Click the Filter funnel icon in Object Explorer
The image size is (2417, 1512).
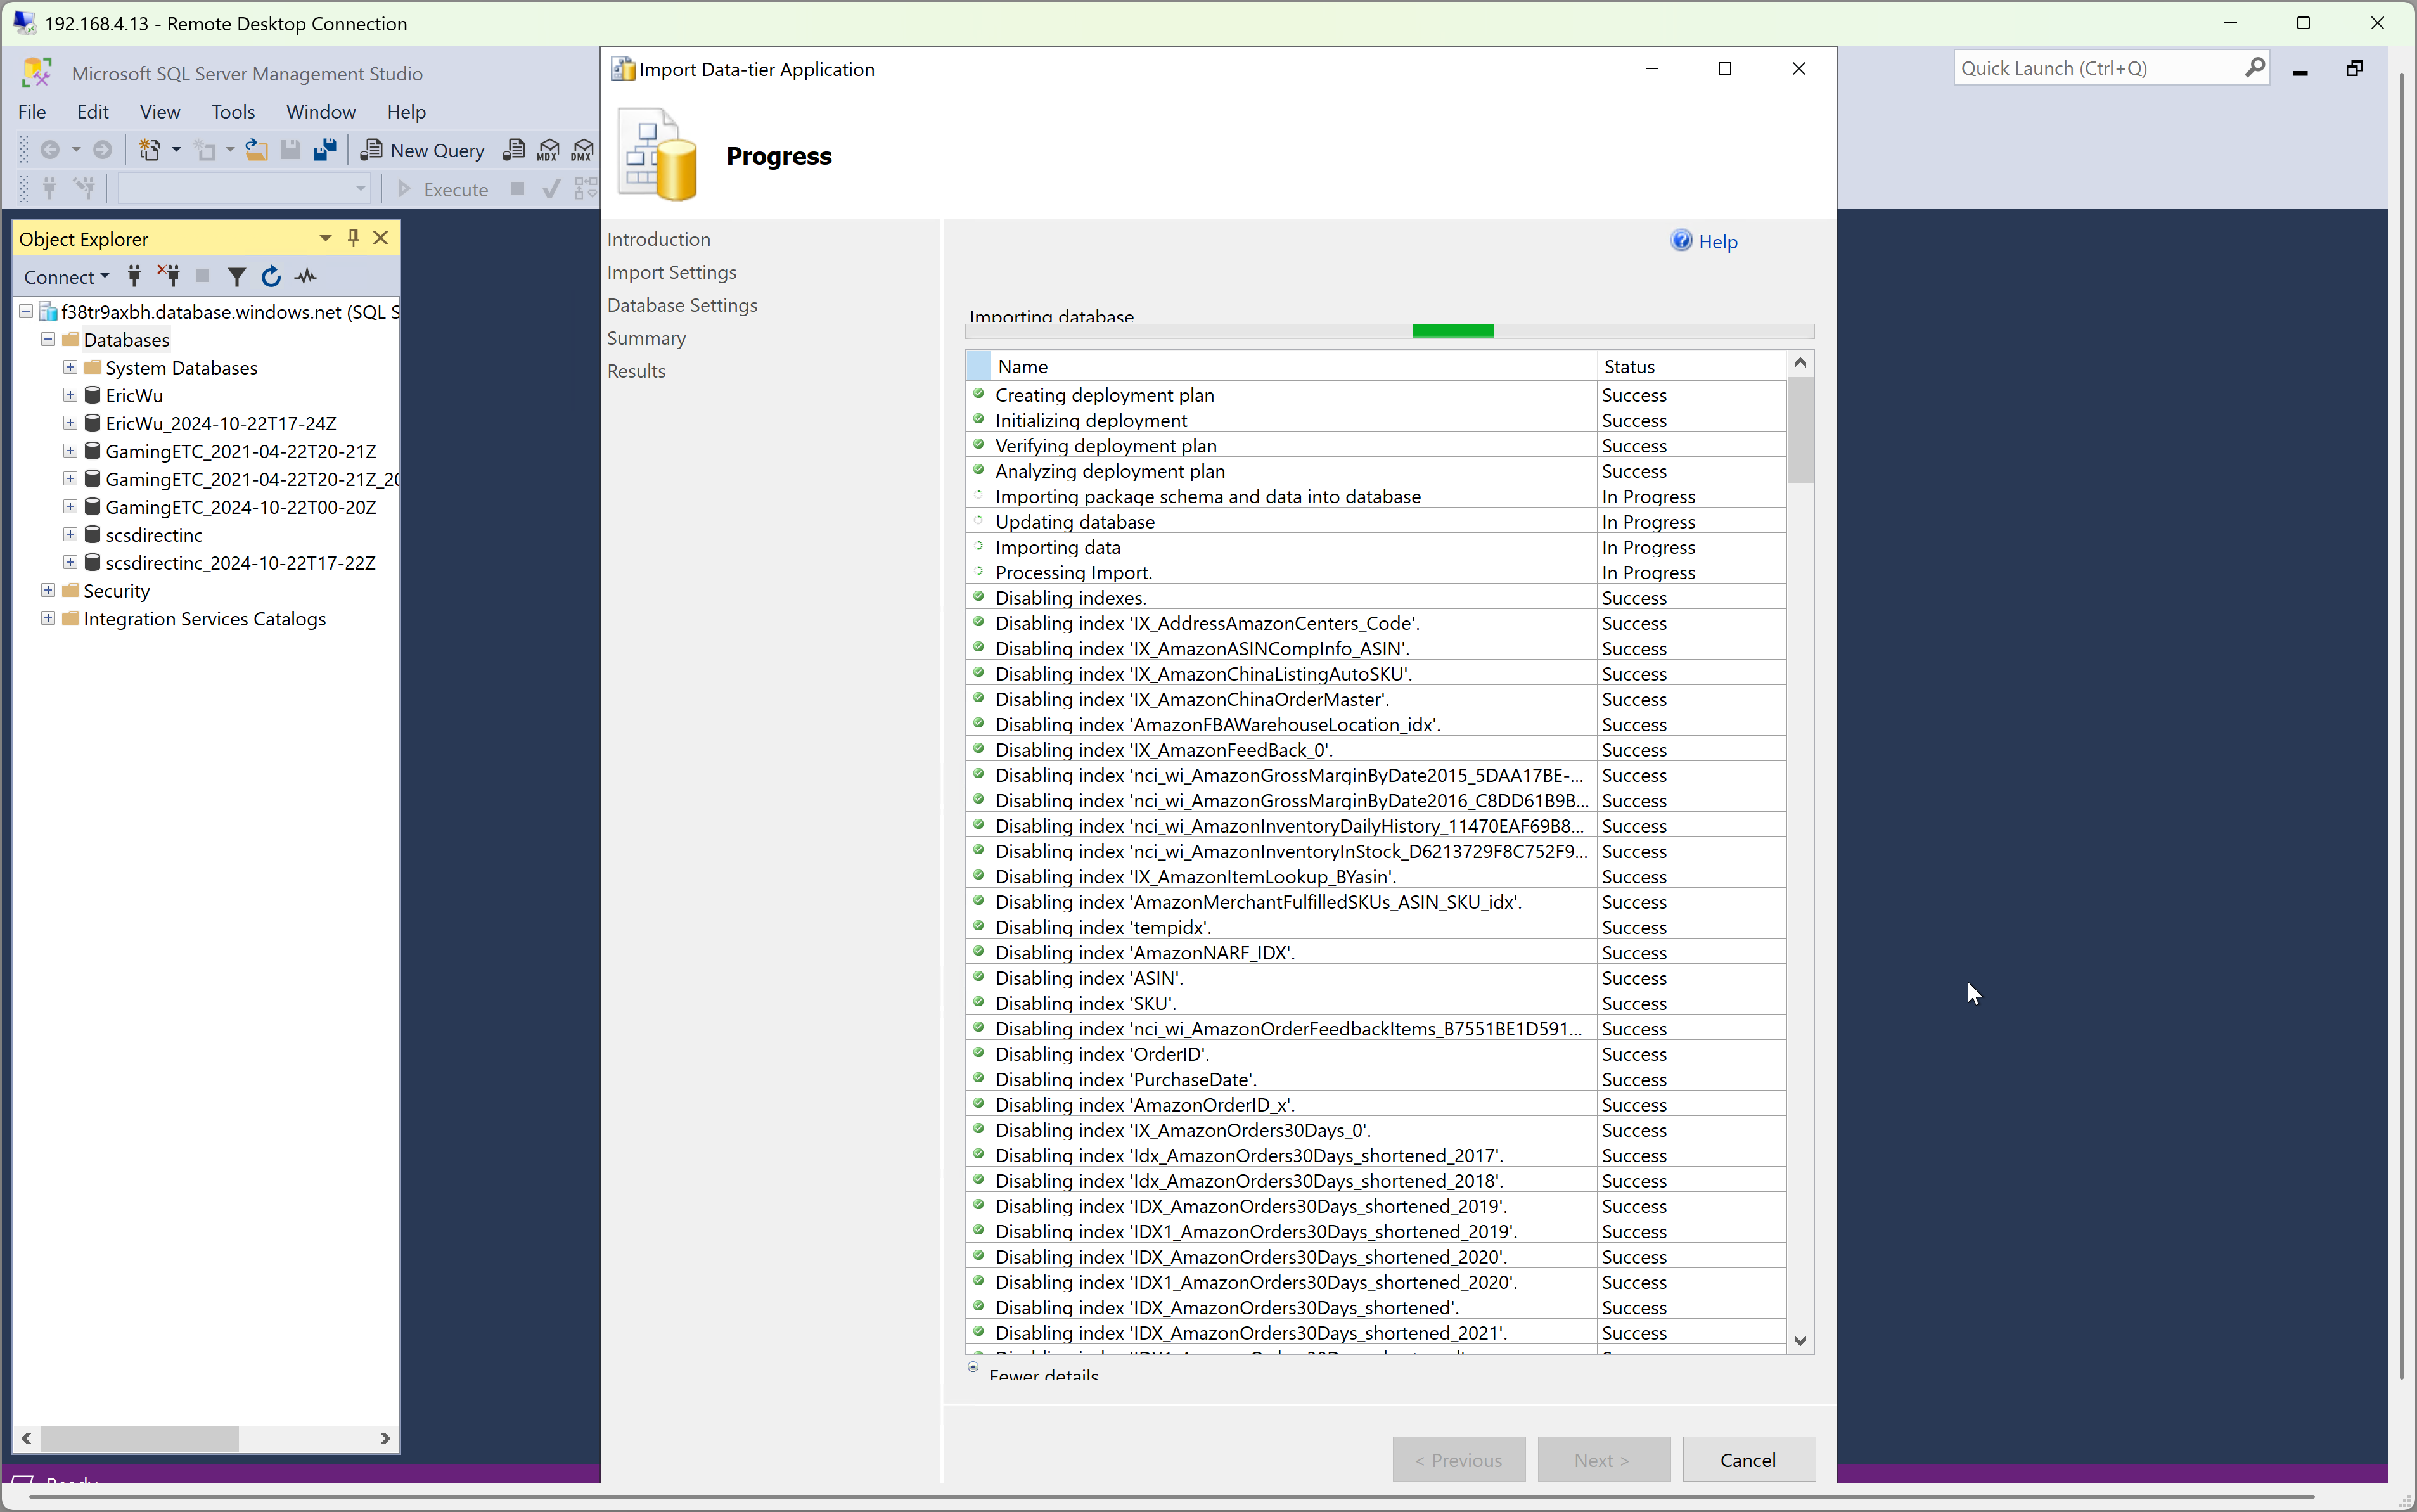(x=237, y=277)
